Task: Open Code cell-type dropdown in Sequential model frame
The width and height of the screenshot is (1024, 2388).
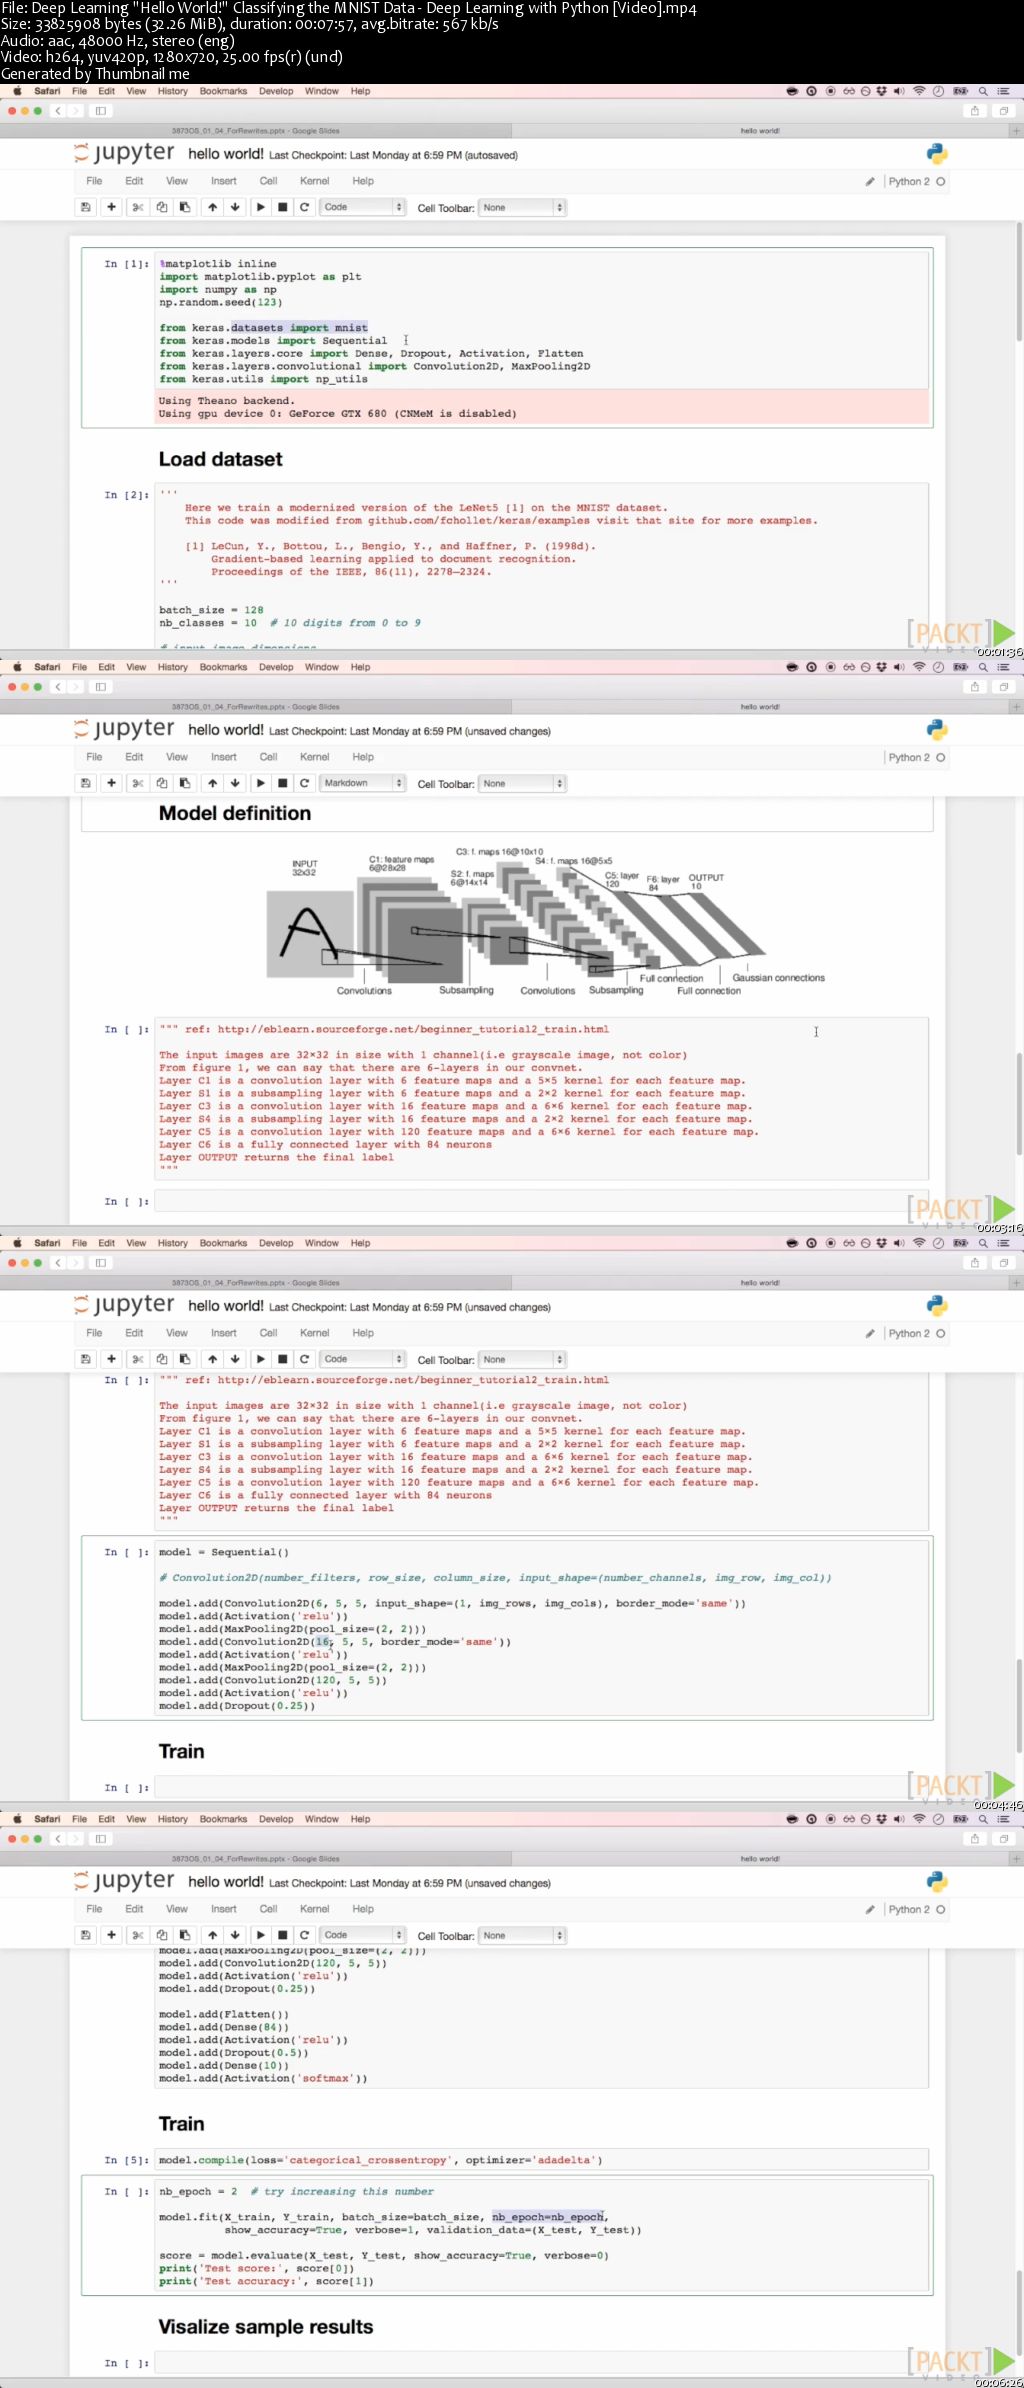Action: point(362,1359)
